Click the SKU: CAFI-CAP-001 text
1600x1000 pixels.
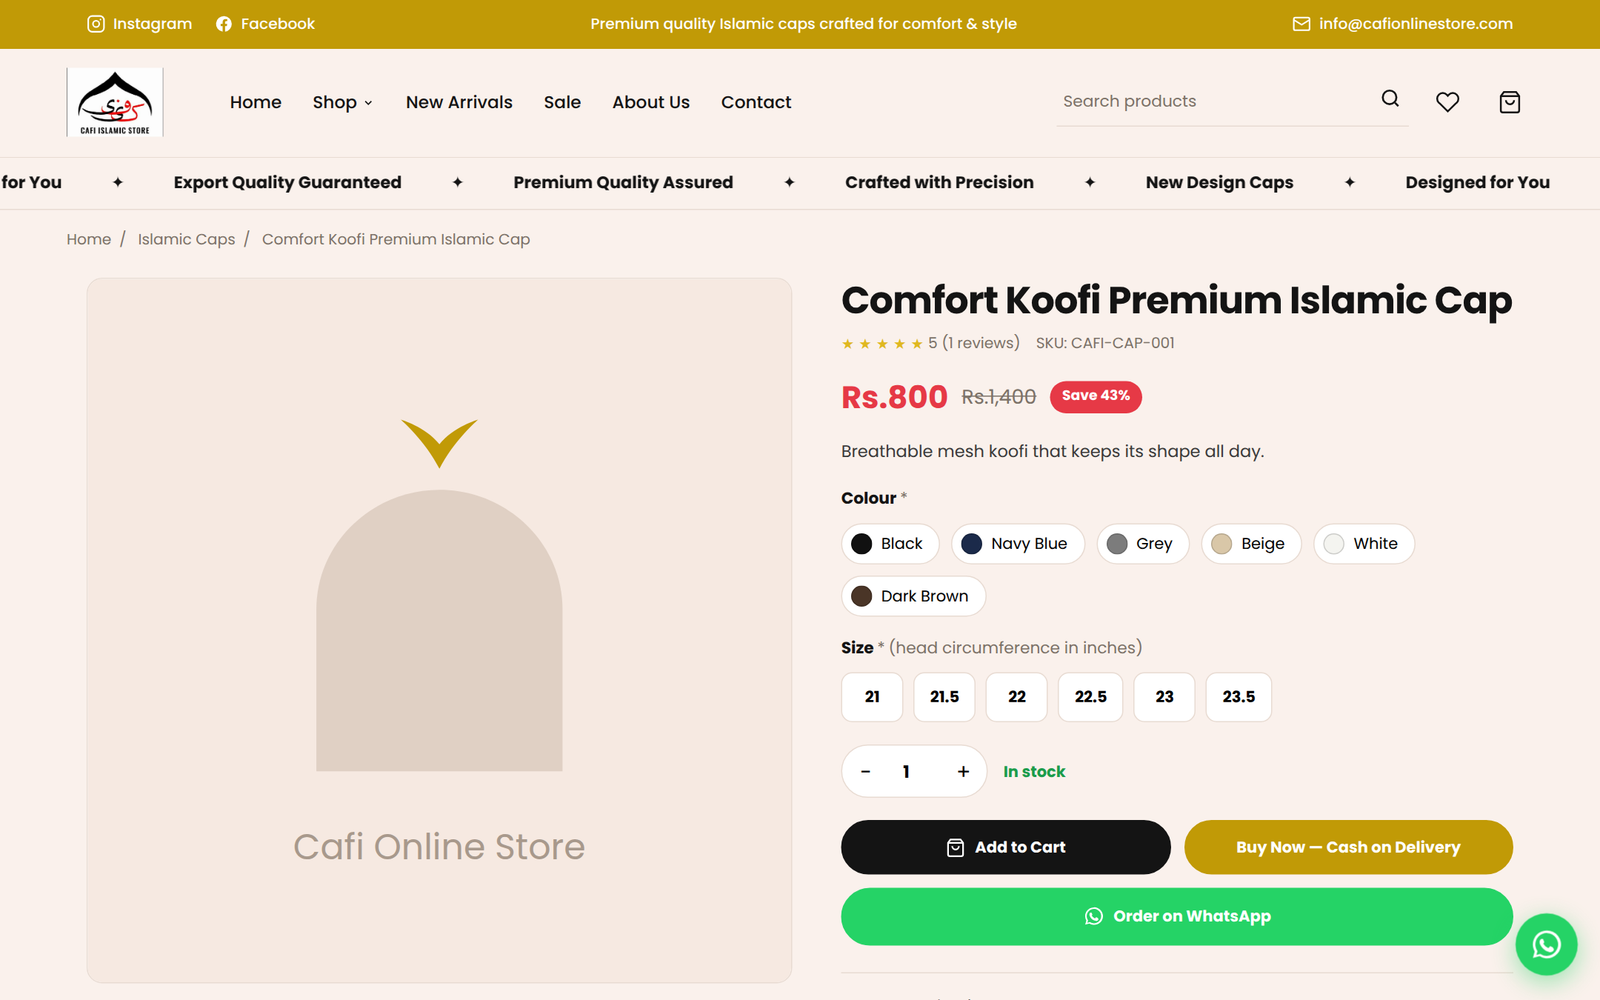pos(1105,343)
